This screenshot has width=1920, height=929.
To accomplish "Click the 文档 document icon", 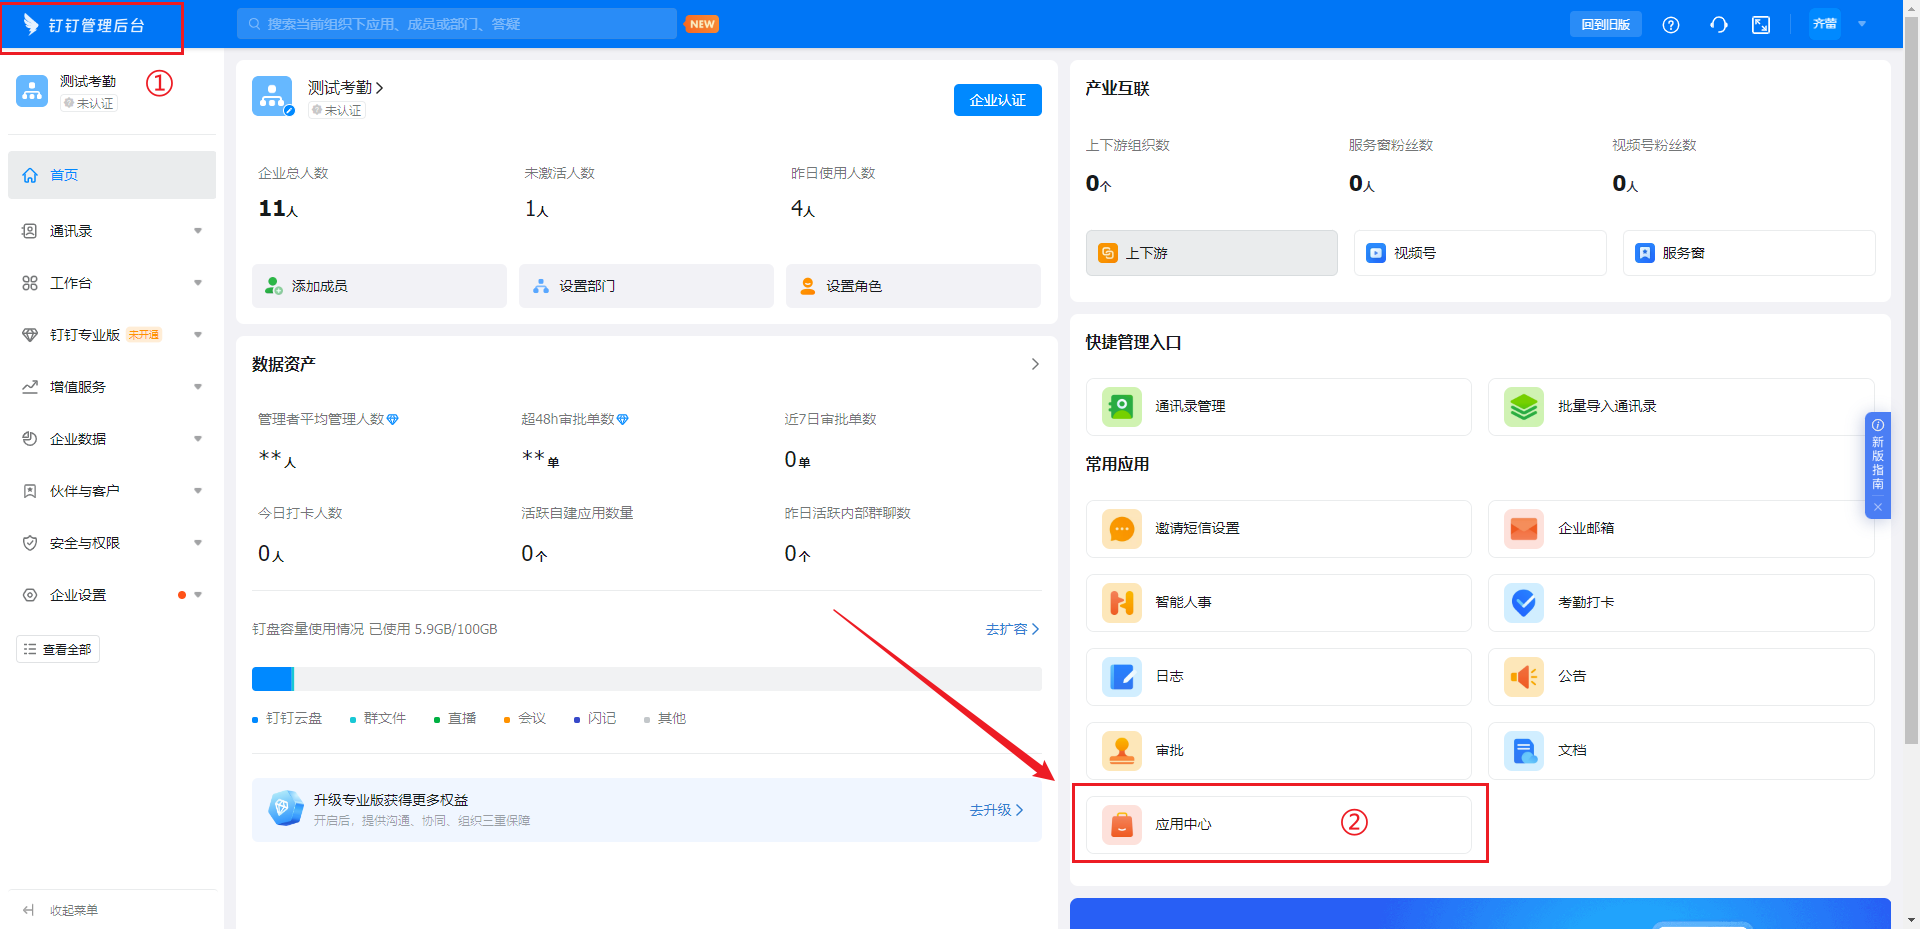I will (1524, 751).
